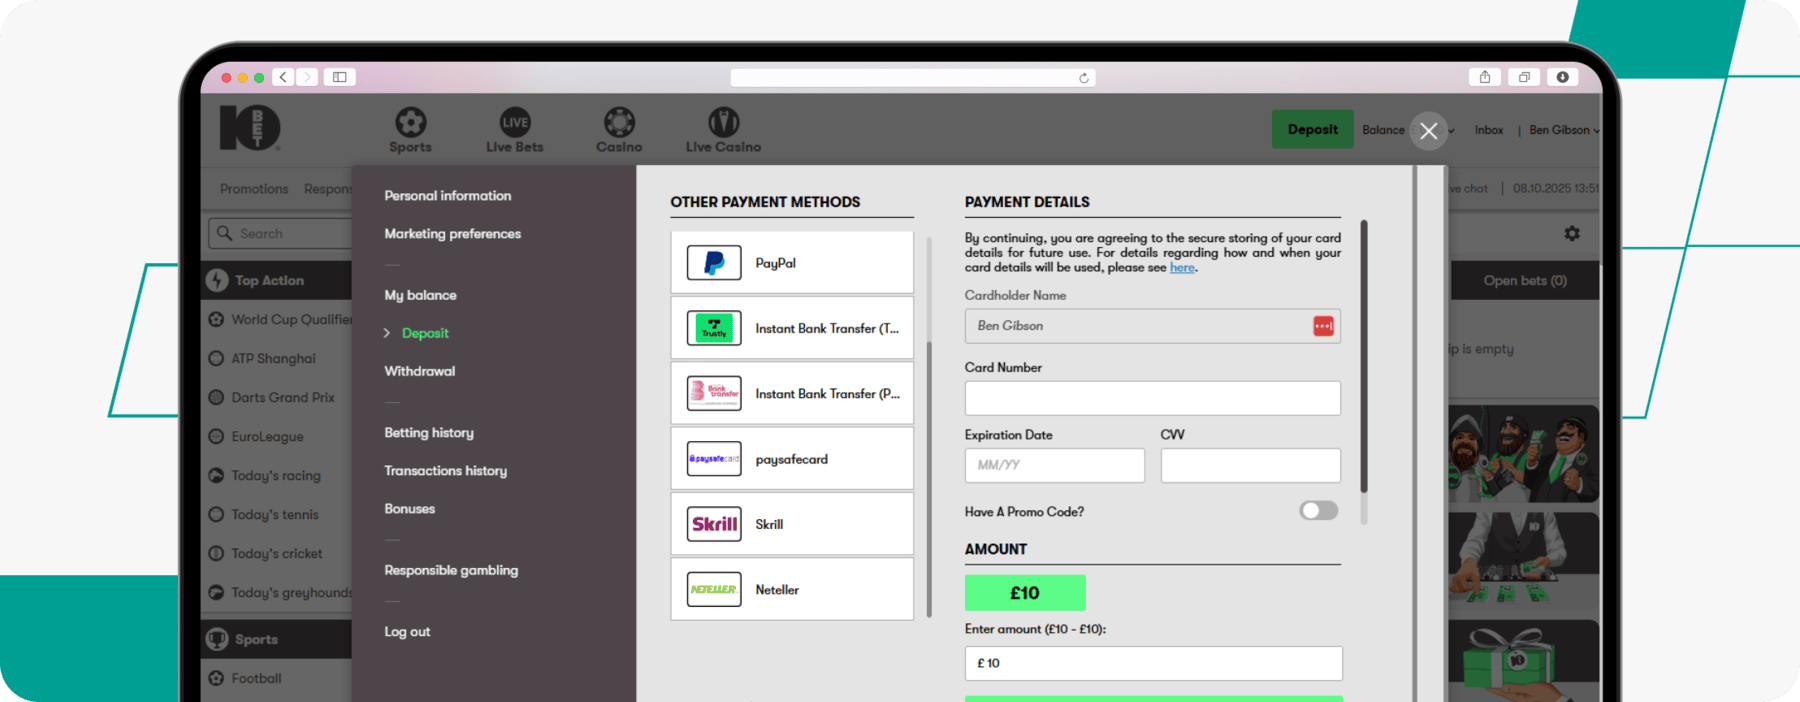Click browser share icon

pos(1485,77)
